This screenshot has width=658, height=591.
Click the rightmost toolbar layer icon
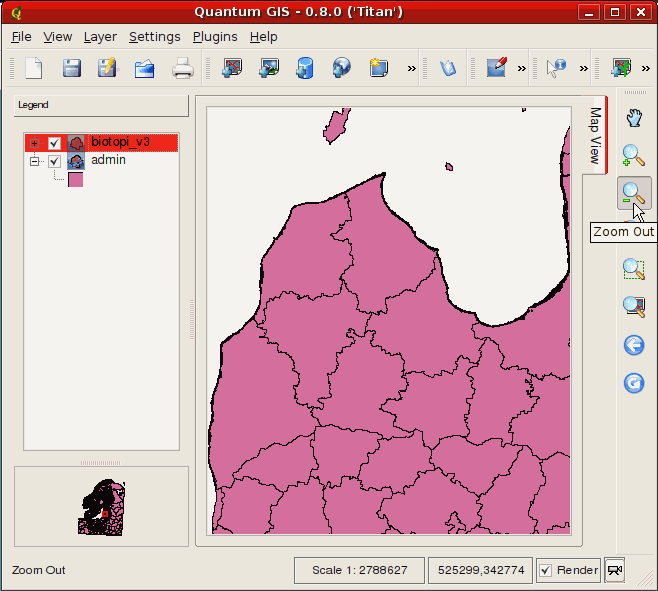tap(621, 68)
